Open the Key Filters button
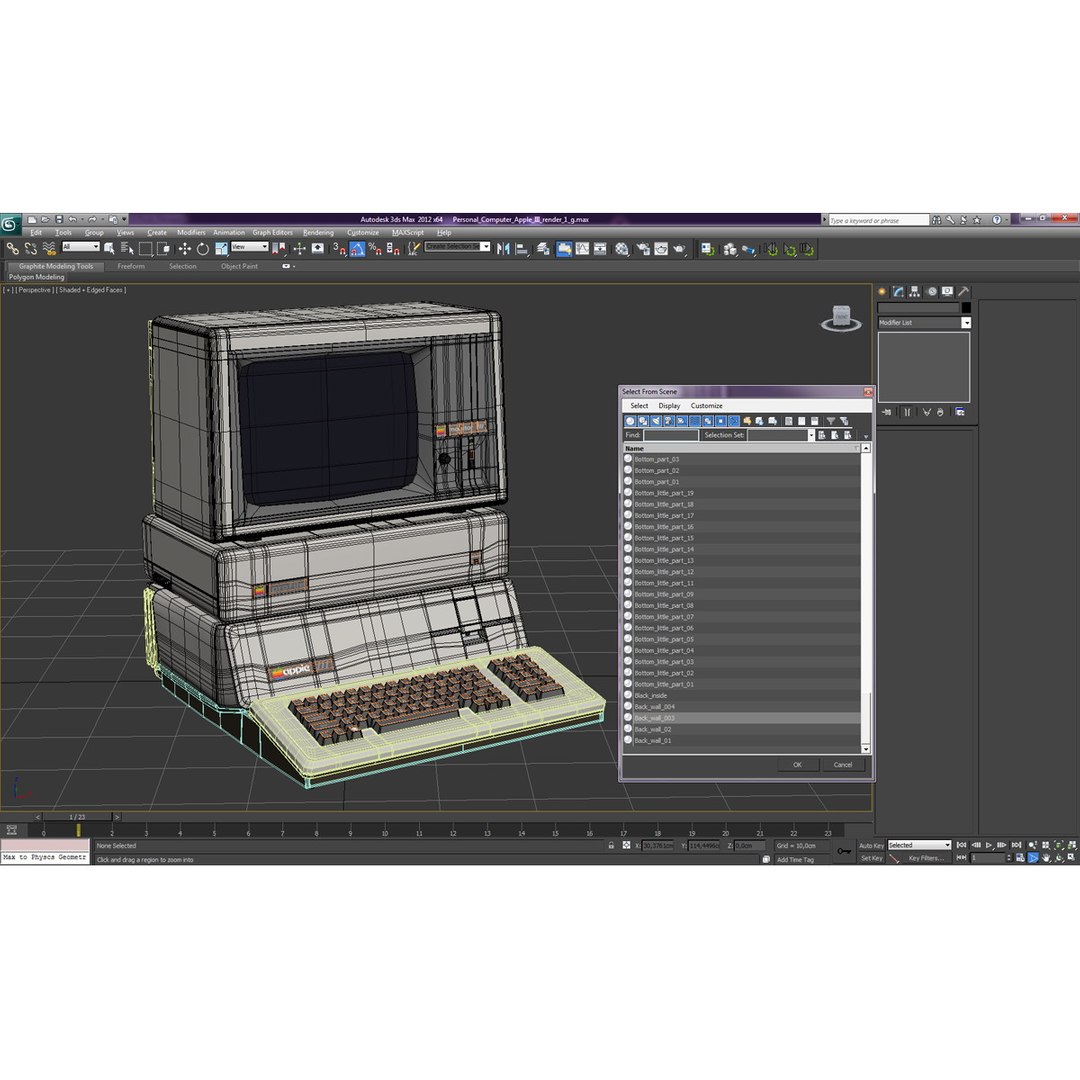 926,858
